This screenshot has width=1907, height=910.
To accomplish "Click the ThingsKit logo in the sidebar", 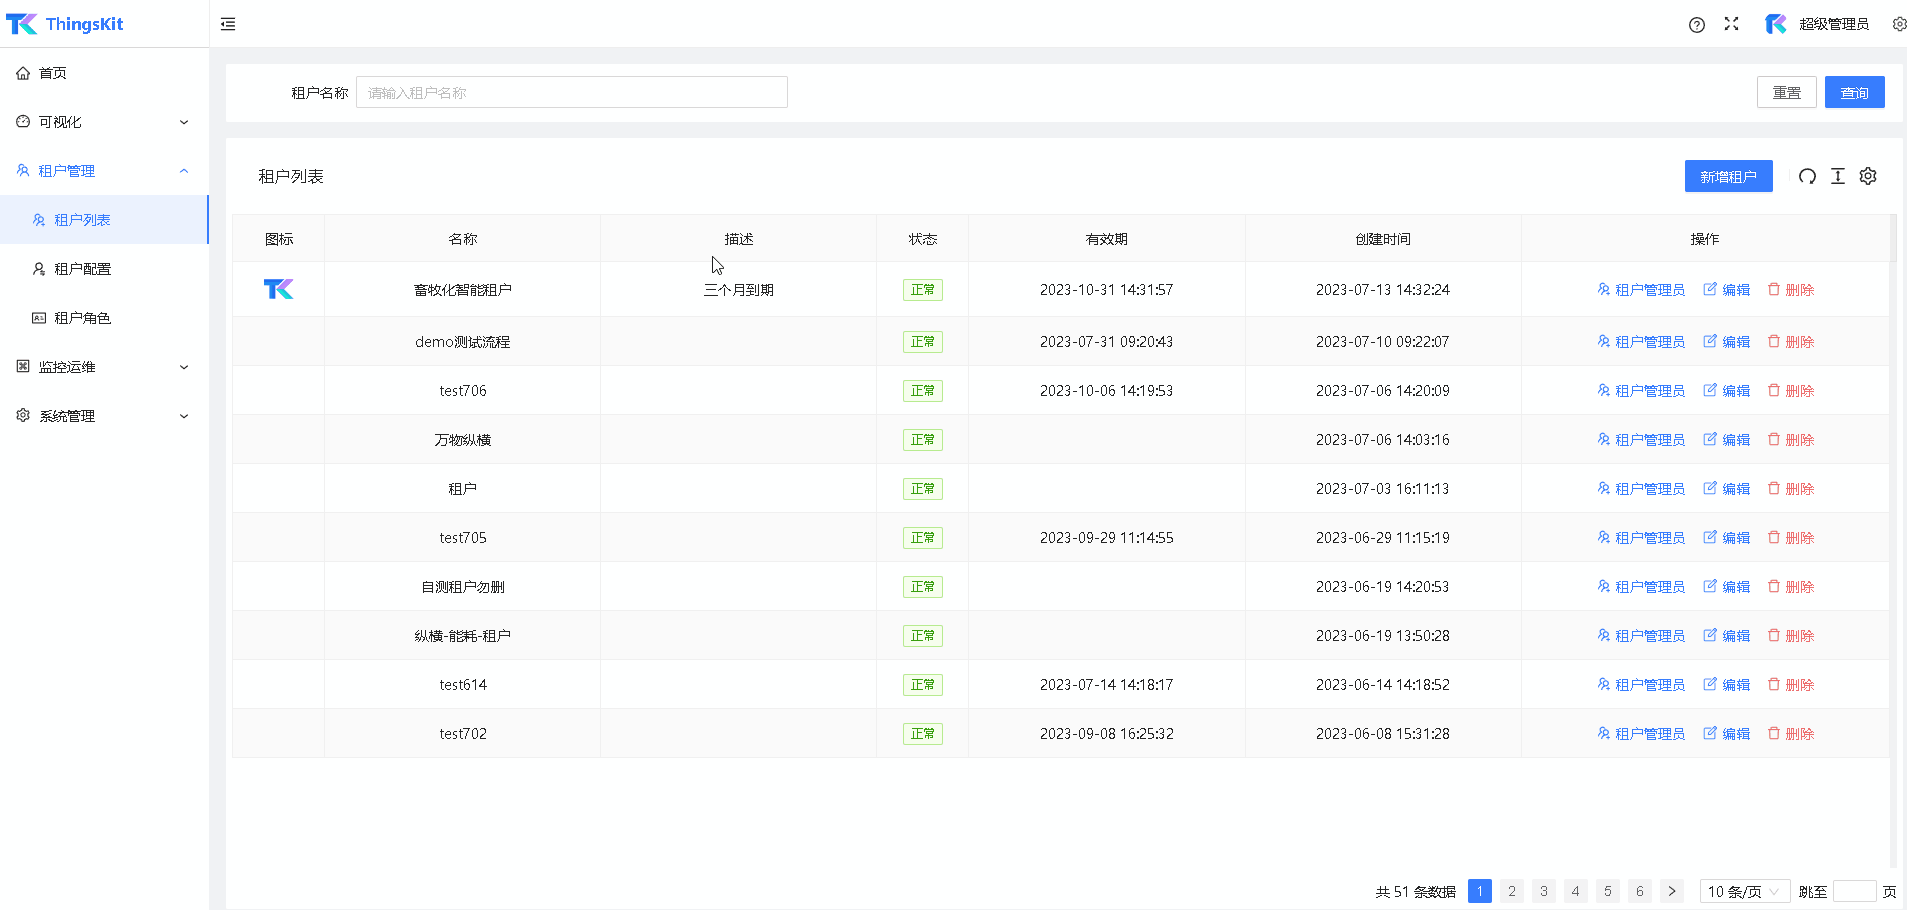I will [x=65, y=24].
